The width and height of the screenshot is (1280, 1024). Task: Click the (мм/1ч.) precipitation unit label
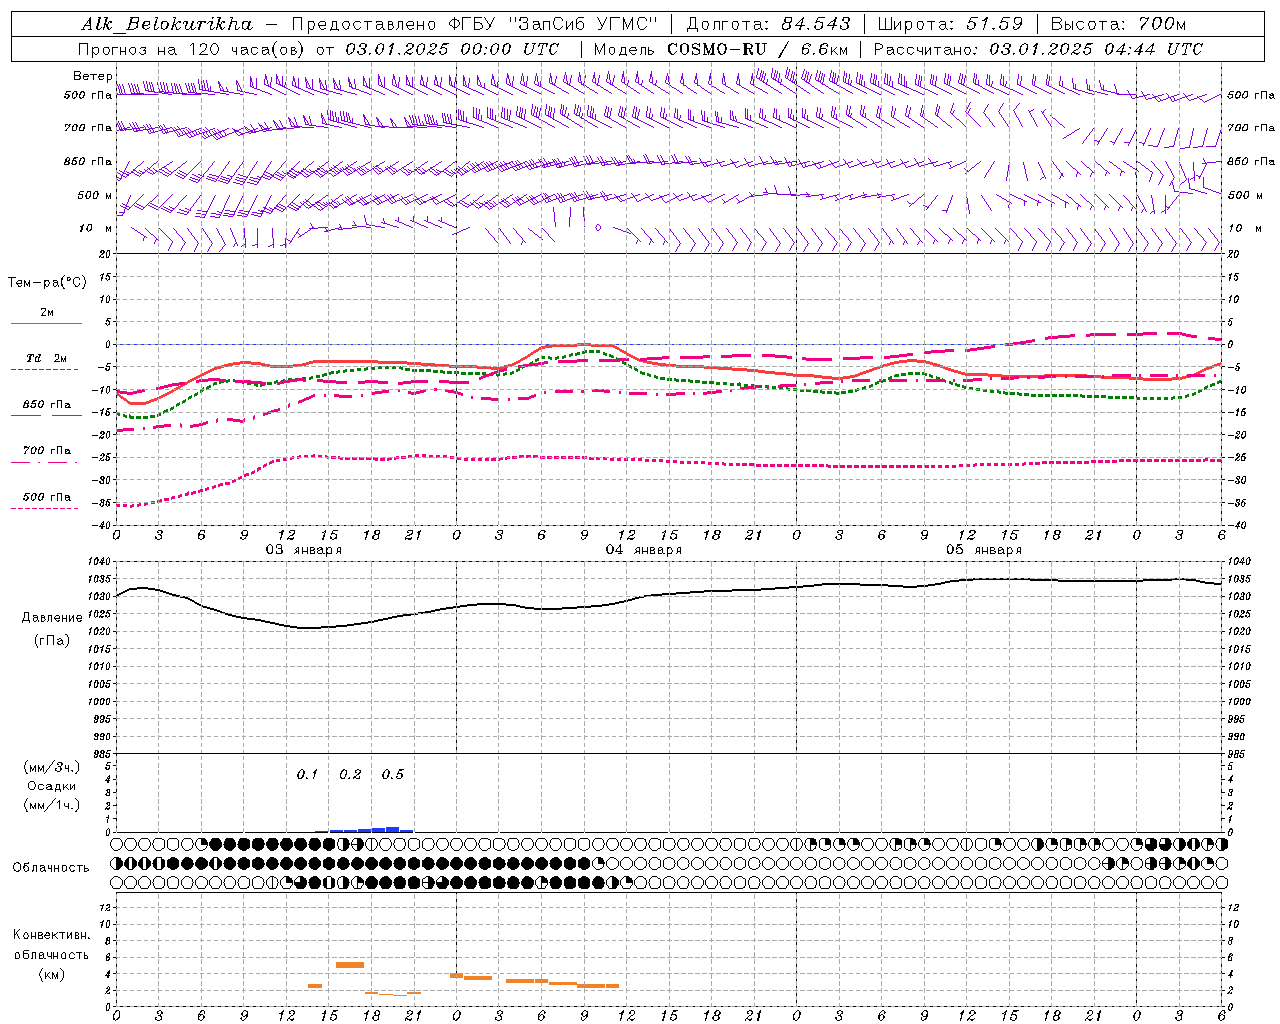pos(52,805)
